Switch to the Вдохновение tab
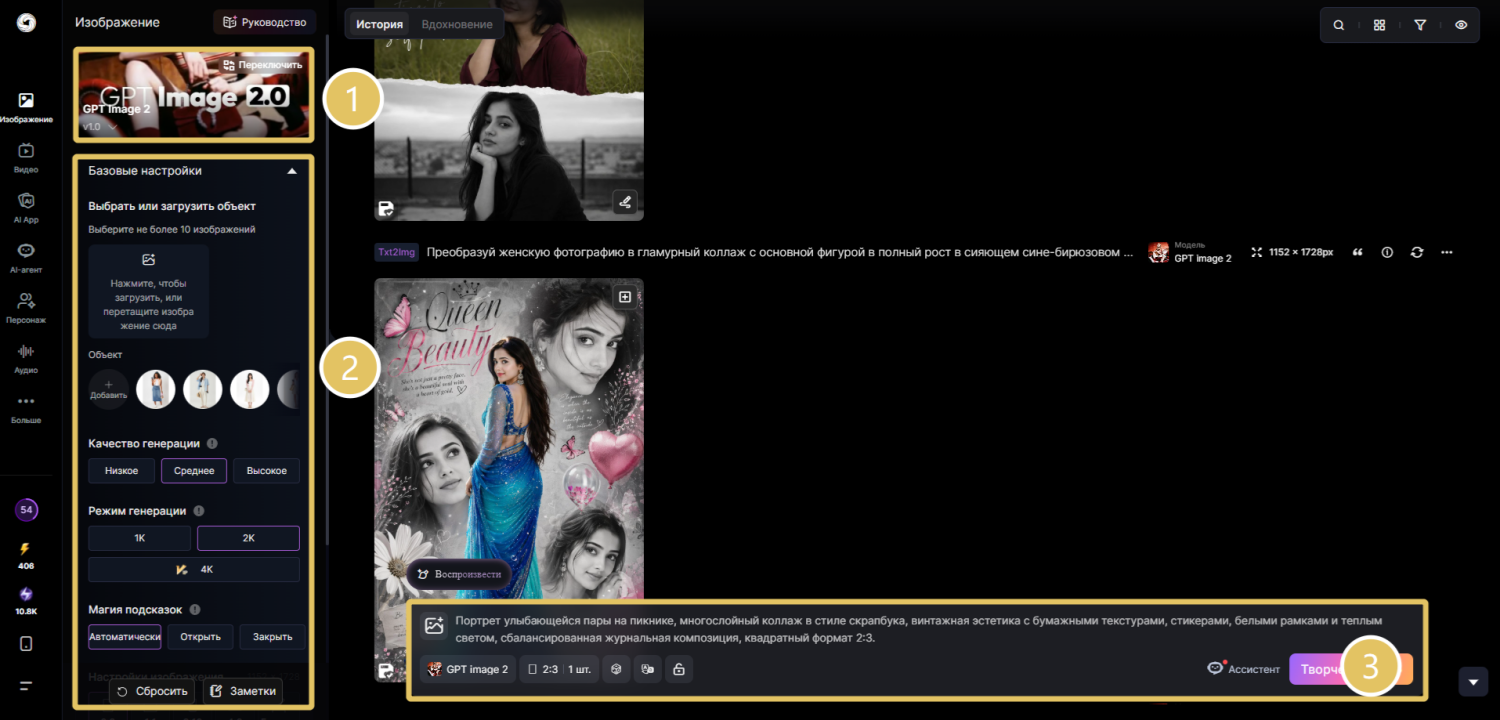The image size is (1500, 720). pos(457,24)
